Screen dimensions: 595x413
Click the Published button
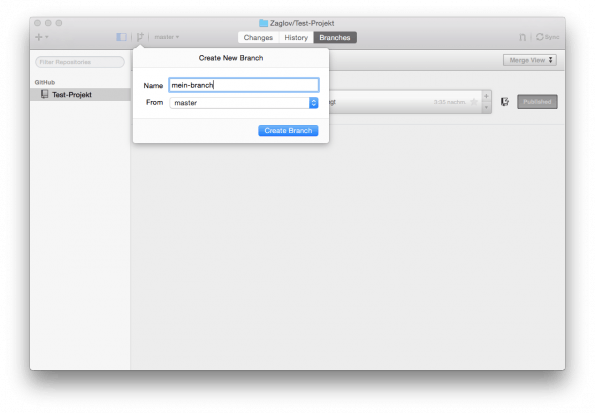click(537, 102)
